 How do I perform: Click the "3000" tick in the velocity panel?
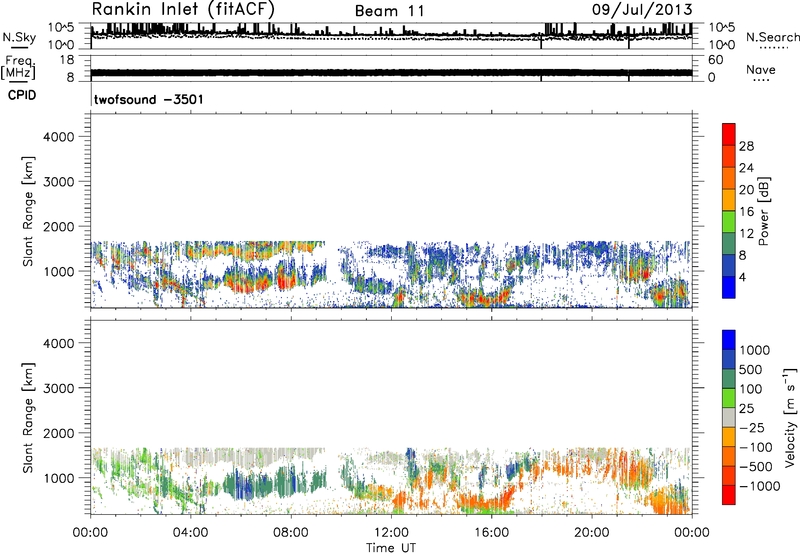tap(59, 388)
